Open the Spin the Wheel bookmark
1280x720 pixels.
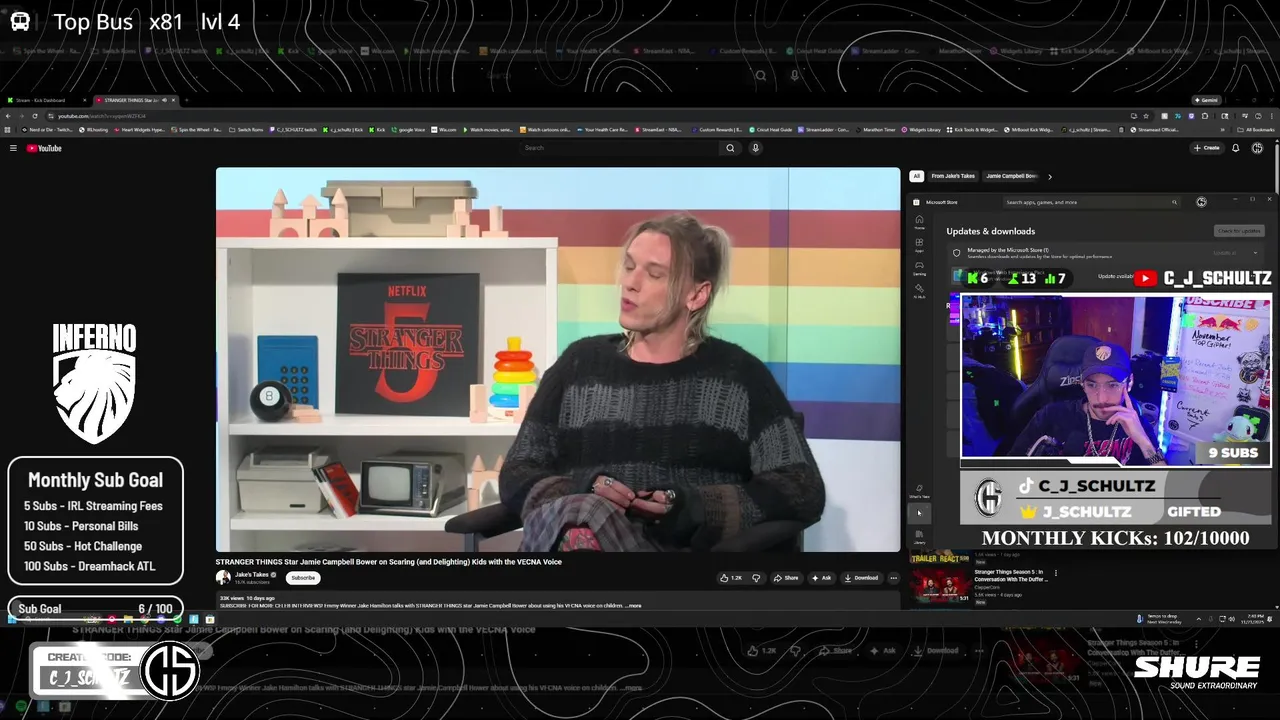coord(196,130)
